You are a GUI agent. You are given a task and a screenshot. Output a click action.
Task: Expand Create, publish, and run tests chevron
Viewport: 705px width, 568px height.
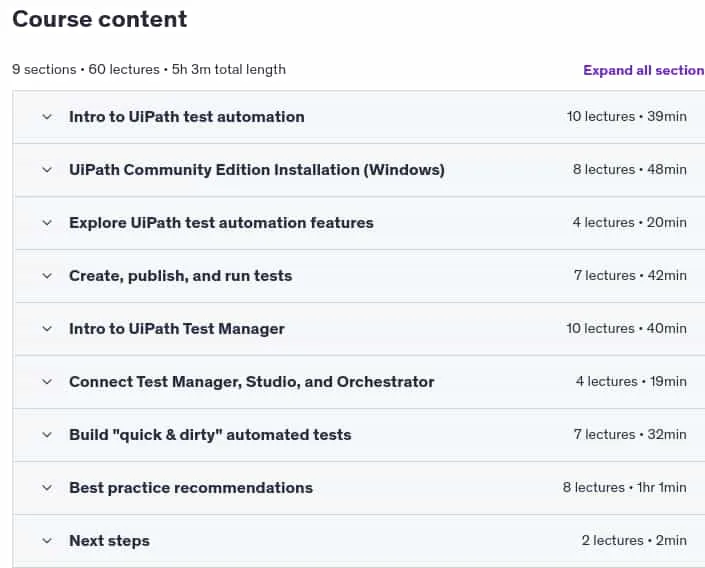(47, 276)
